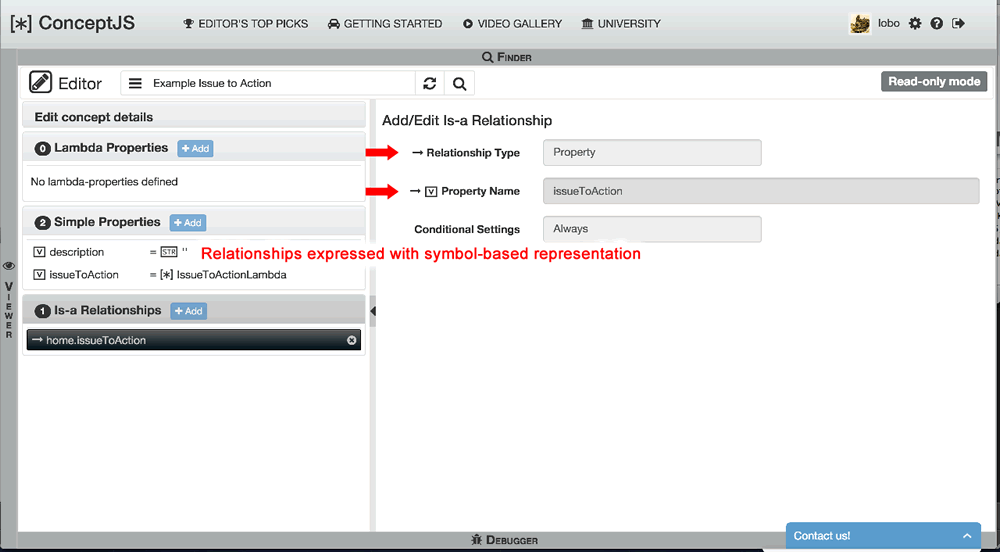Go to the Video Gallery
1000x552 pixels.
point(512,24)
